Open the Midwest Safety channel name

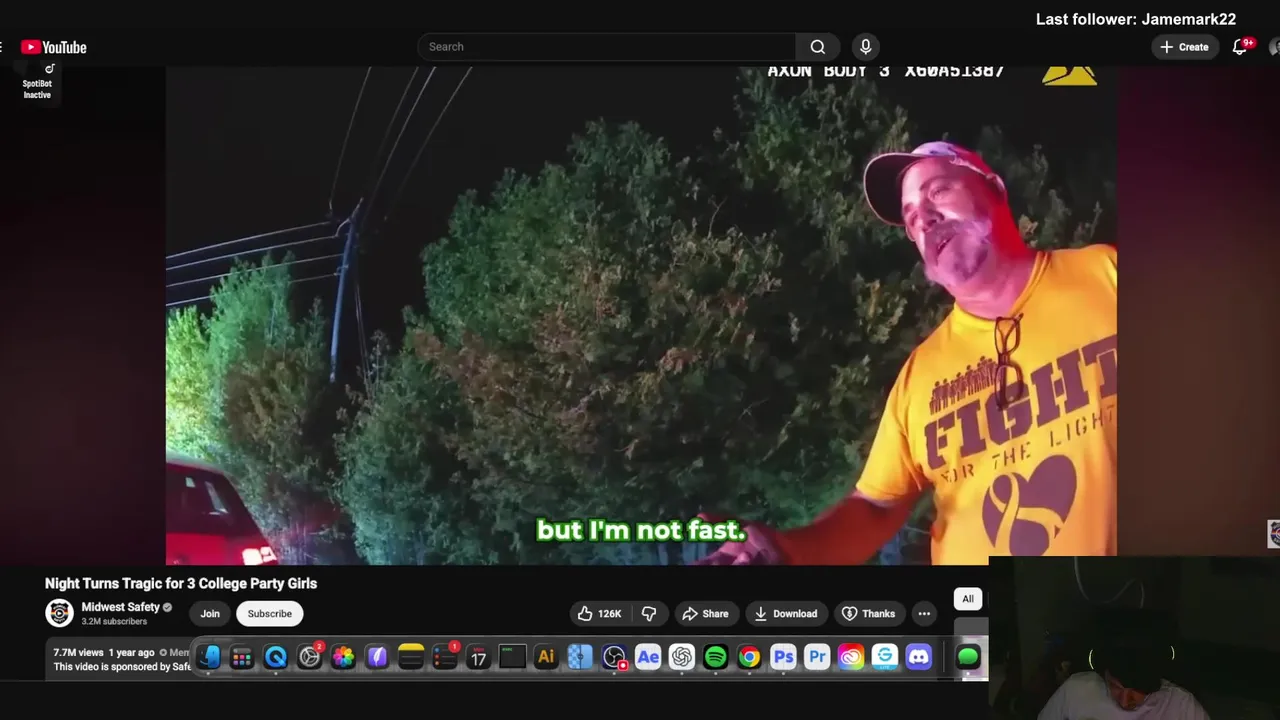pos(120,607)
